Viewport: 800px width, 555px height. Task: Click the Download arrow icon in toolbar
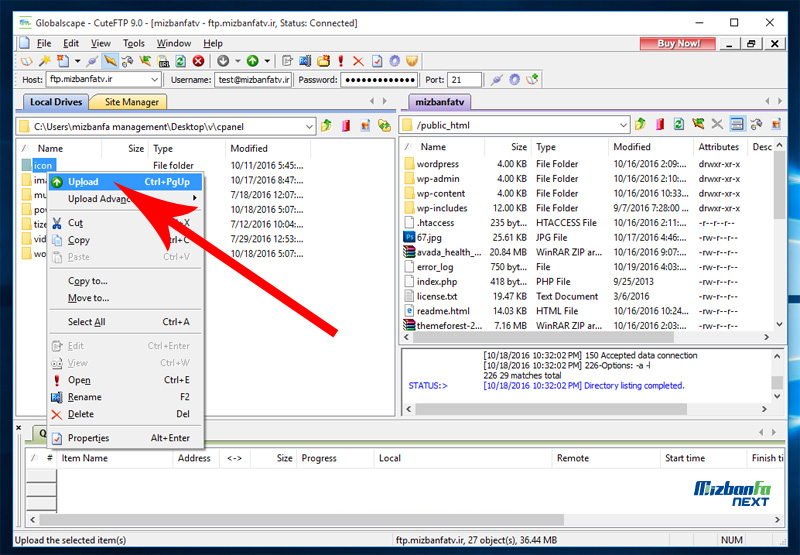tap(223, 61)
